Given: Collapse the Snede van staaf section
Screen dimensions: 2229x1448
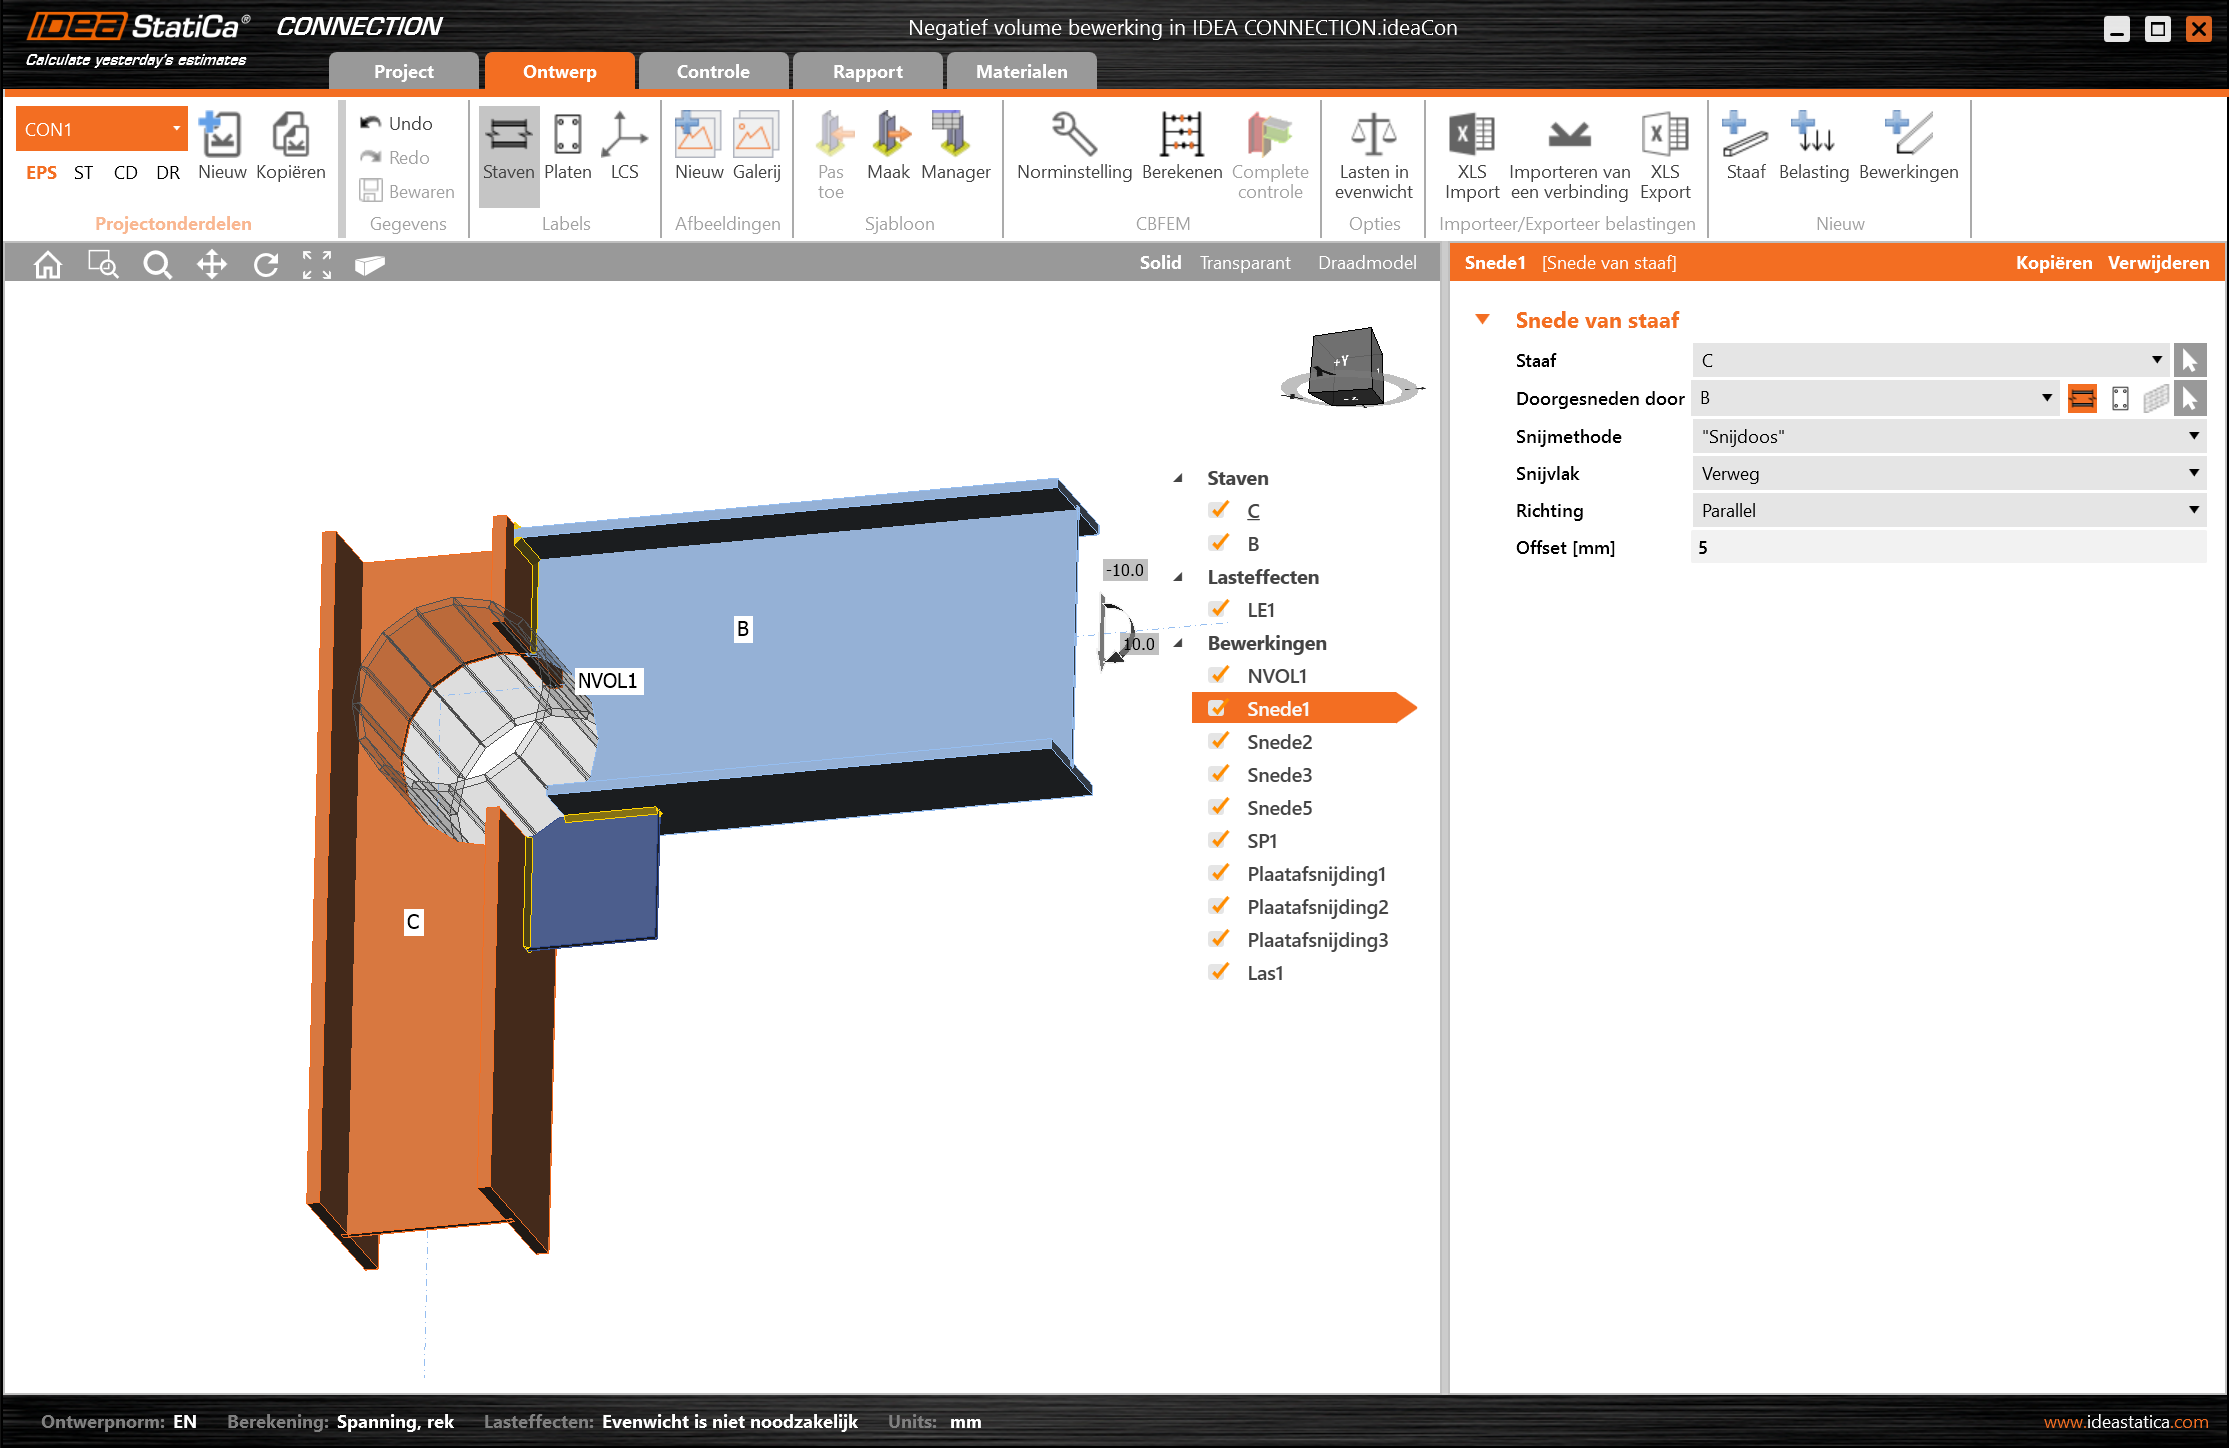Looking at the screenshot, I should 1482,320.
